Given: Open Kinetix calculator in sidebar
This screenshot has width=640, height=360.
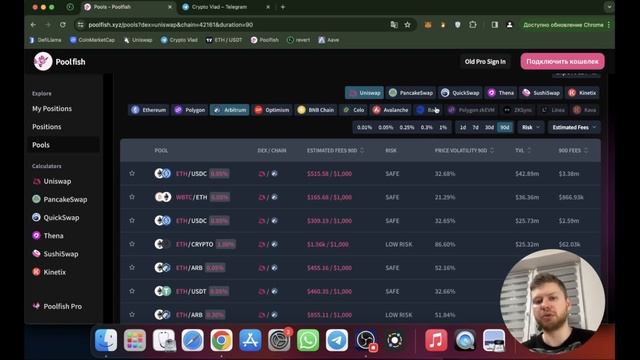Looking at the screenshot, I should pyautogui.click(x=49, y=272).
